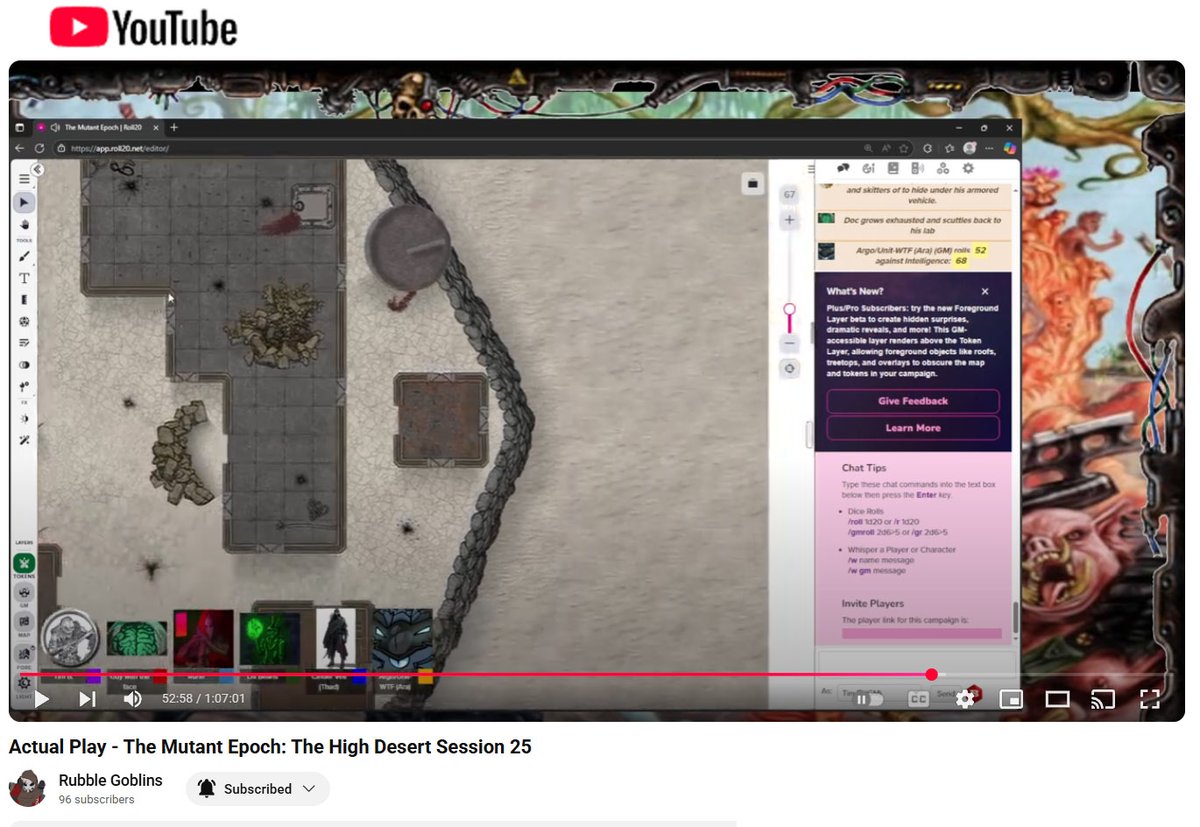
Task: Select the Roll20 Dynamic Lighting tool
Action: tap(24, 365)
